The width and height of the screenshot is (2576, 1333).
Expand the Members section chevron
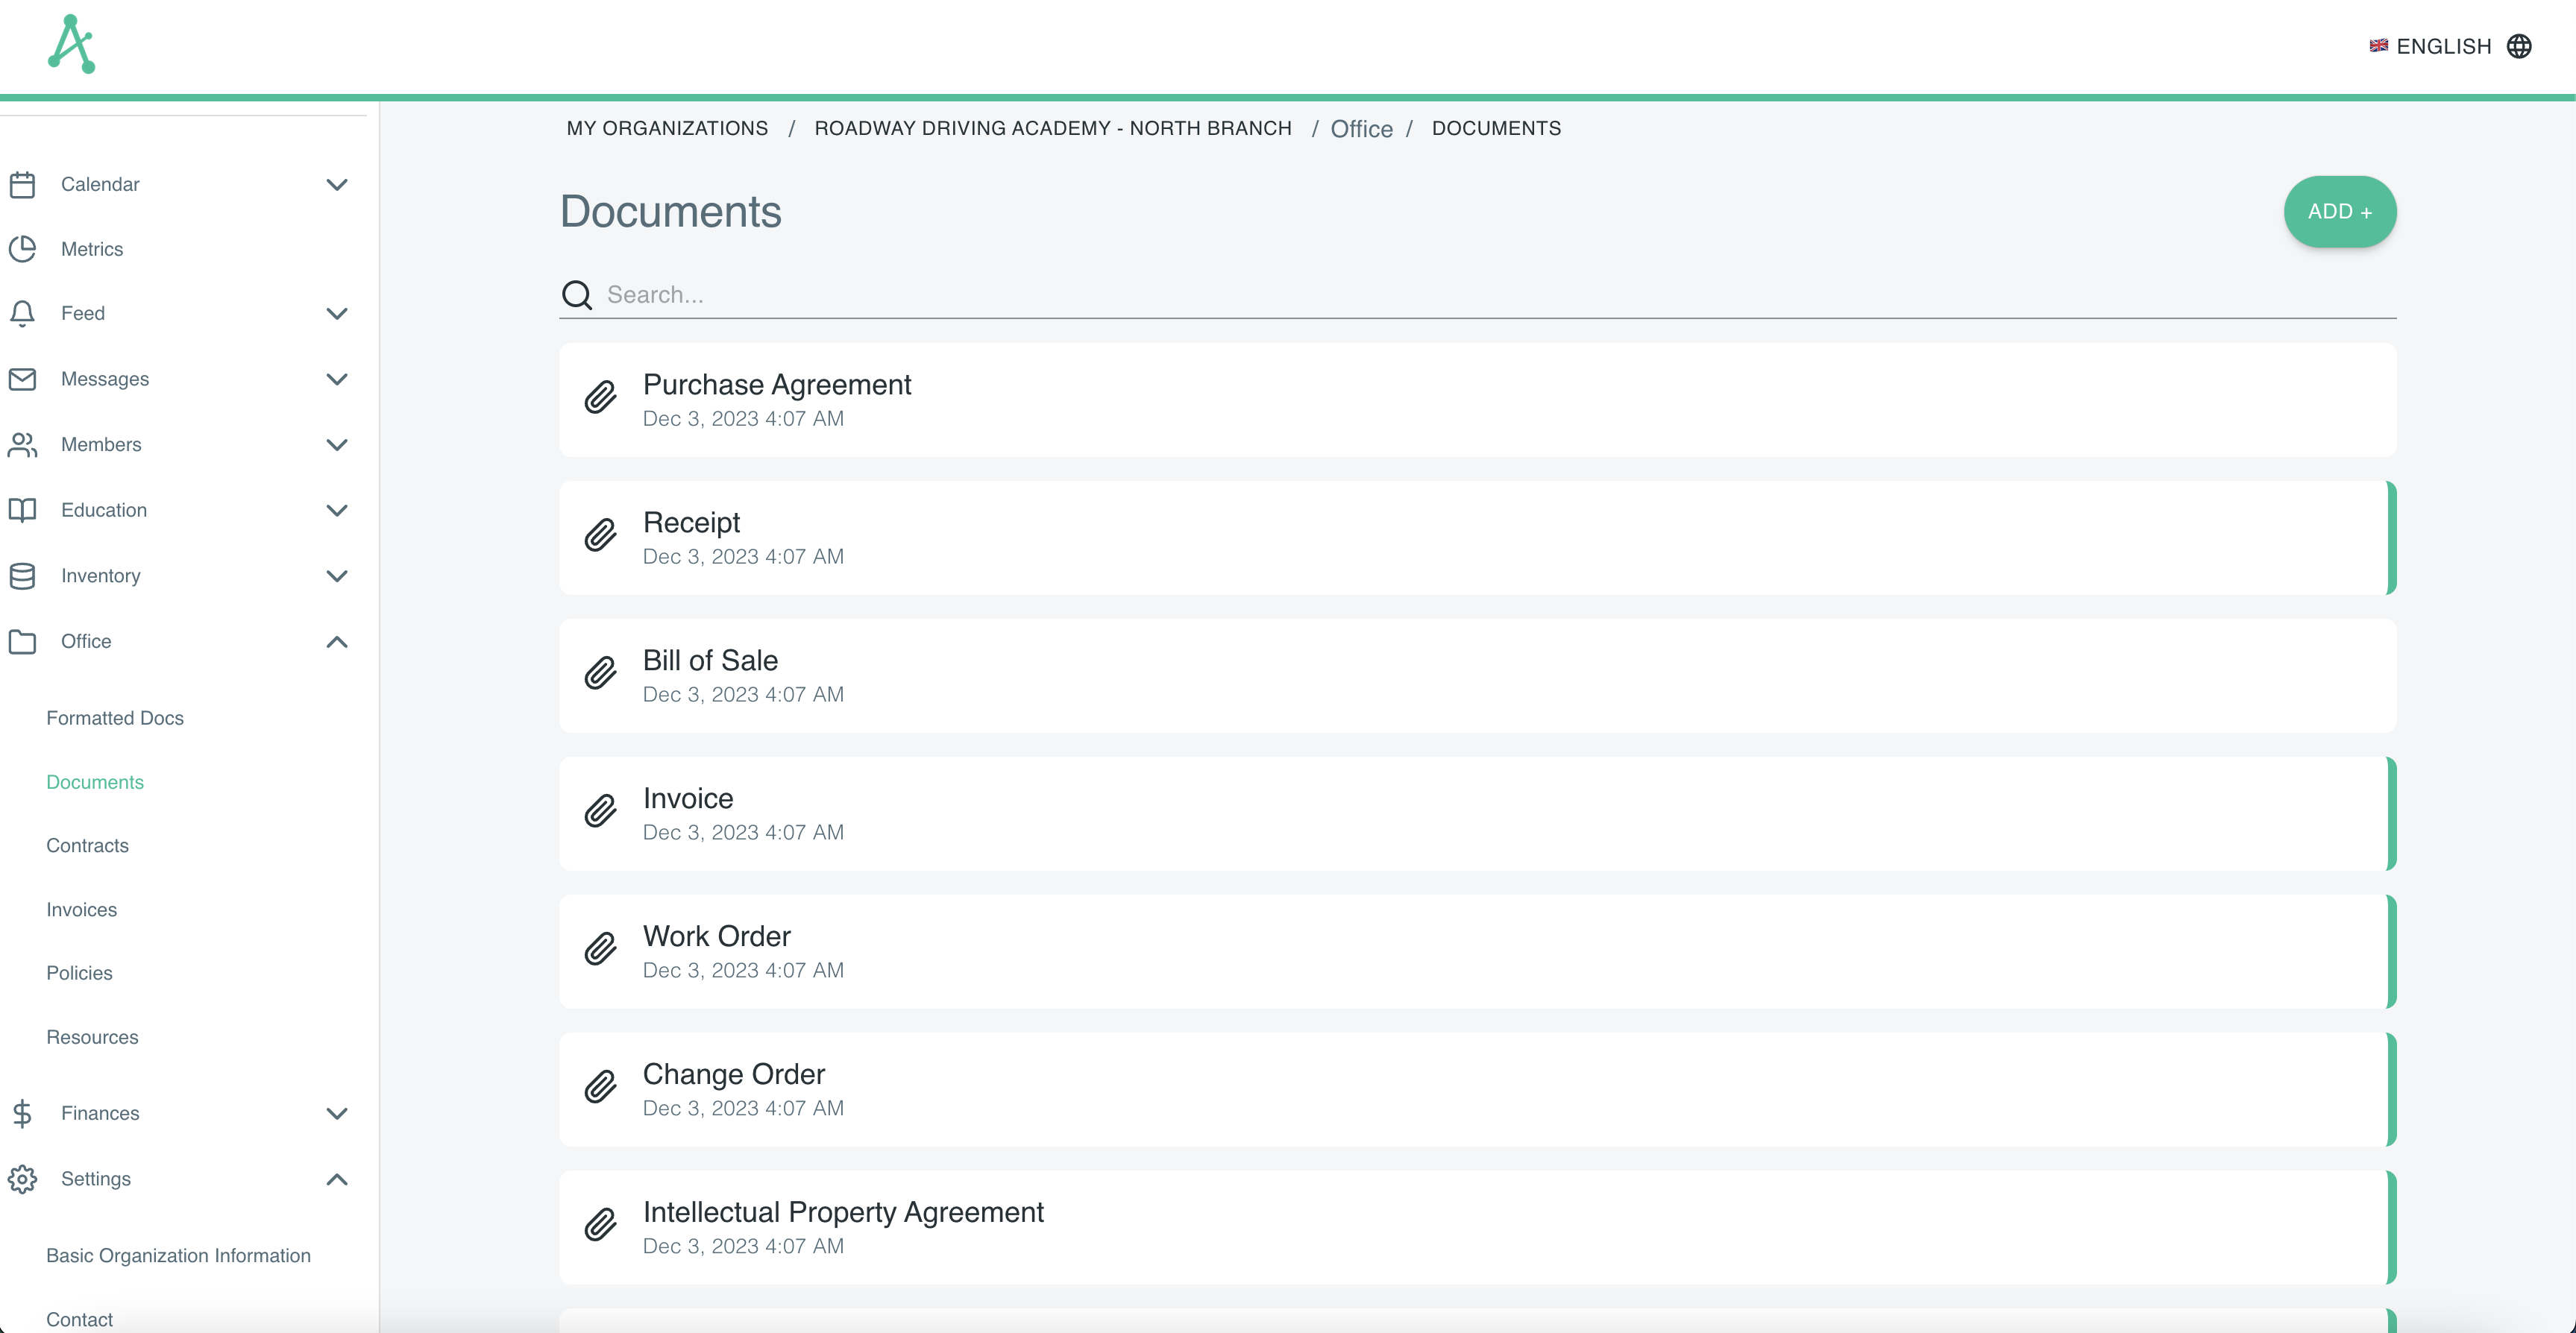click(337, 445)
